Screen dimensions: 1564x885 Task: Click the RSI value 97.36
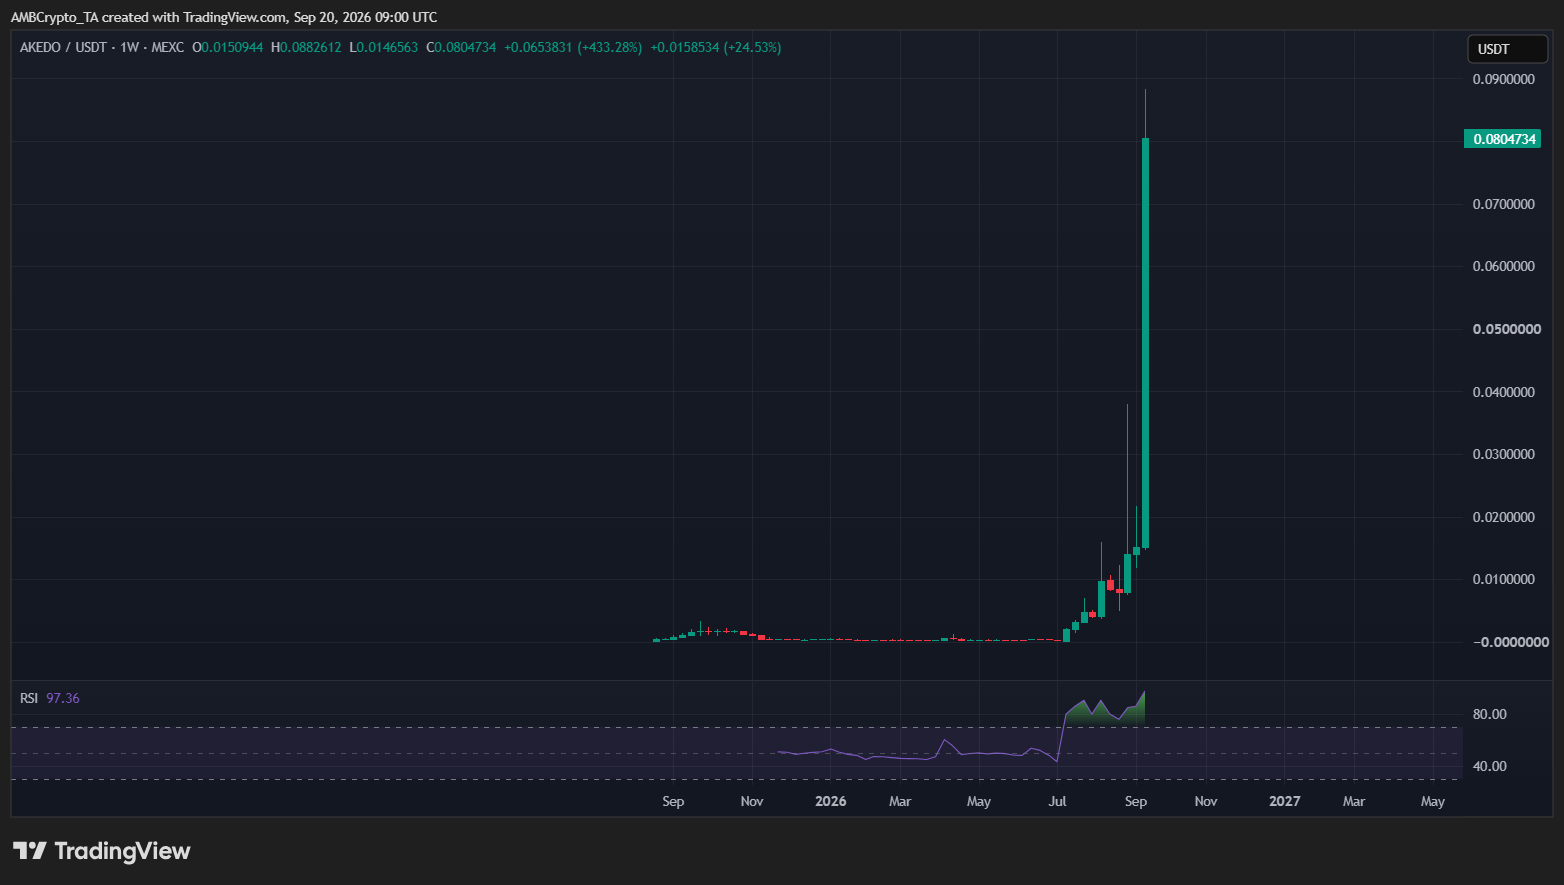[x=63, y=698]
